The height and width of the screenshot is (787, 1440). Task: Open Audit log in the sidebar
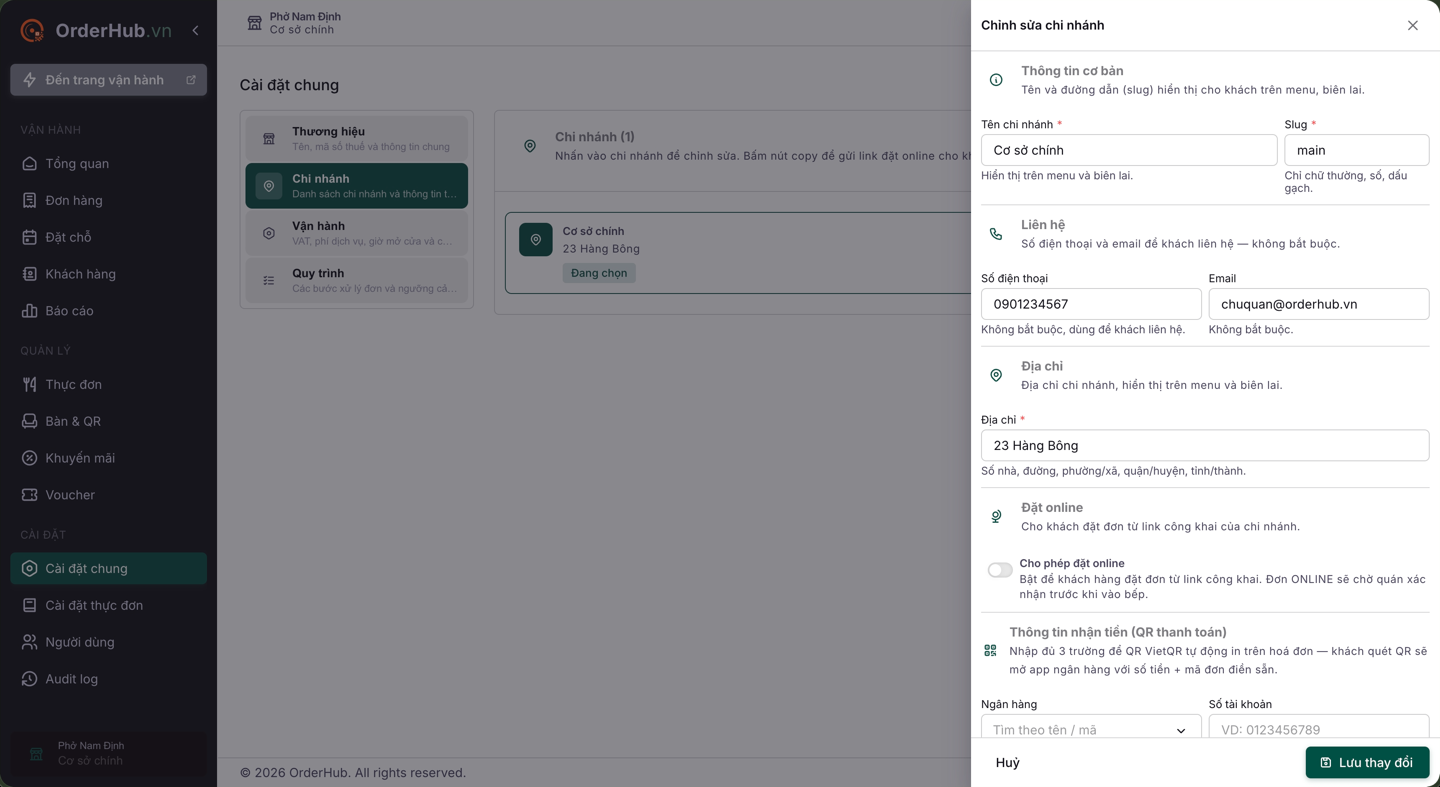coord(108,679)
